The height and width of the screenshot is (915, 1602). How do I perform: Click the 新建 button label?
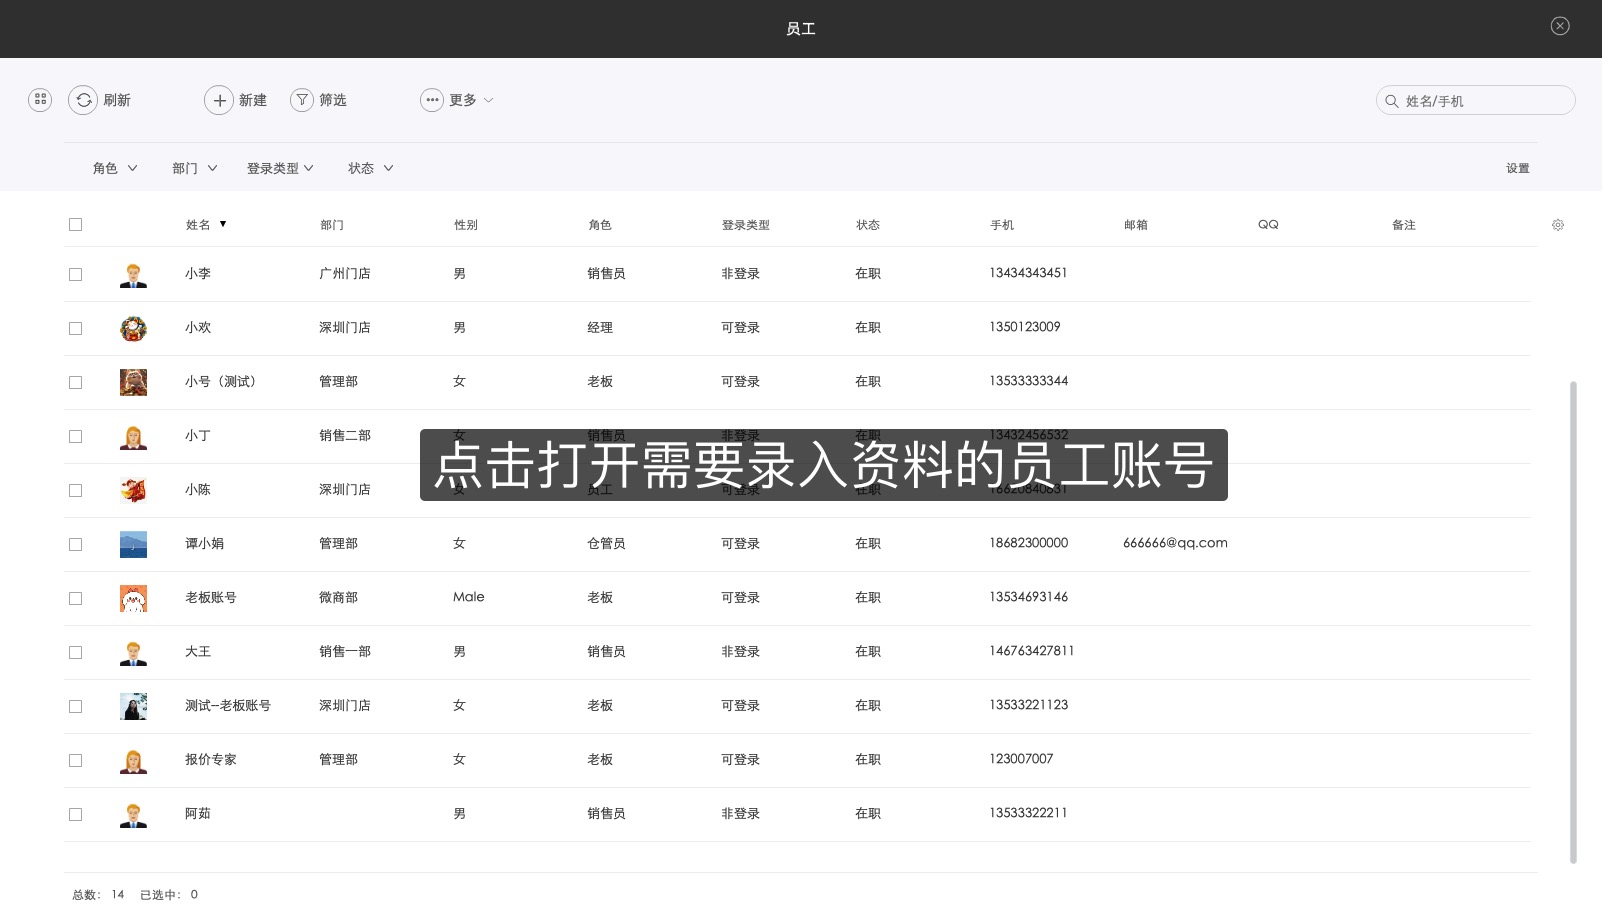[253, 100]
